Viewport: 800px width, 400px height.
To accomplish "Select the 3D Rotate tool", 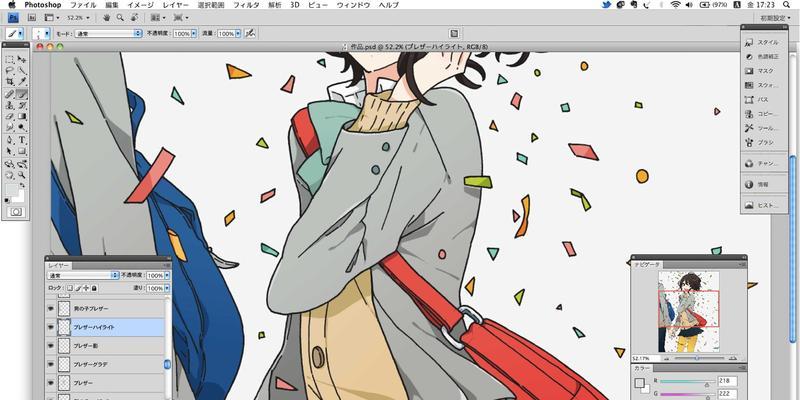I will [x=9, y=164].
